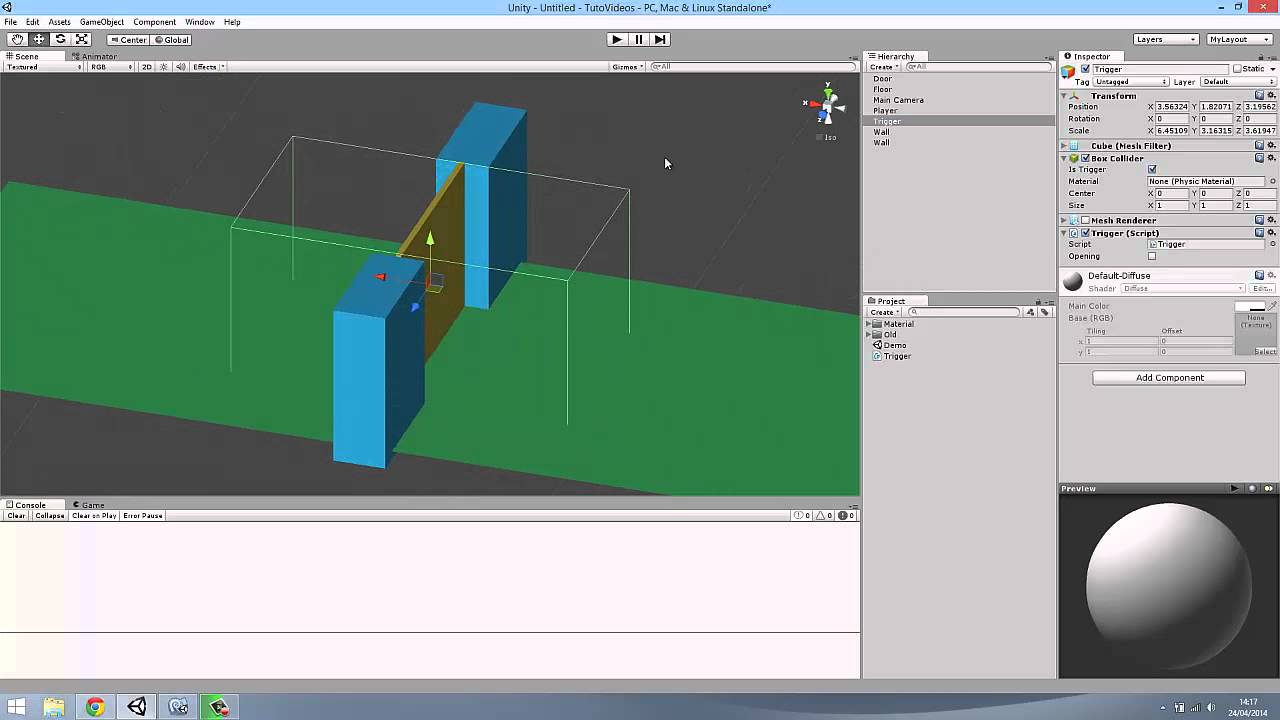Click the Physic Material object picker circle
The width and height of the screenshot is (1280, 720).
(x=1272, y=182)
